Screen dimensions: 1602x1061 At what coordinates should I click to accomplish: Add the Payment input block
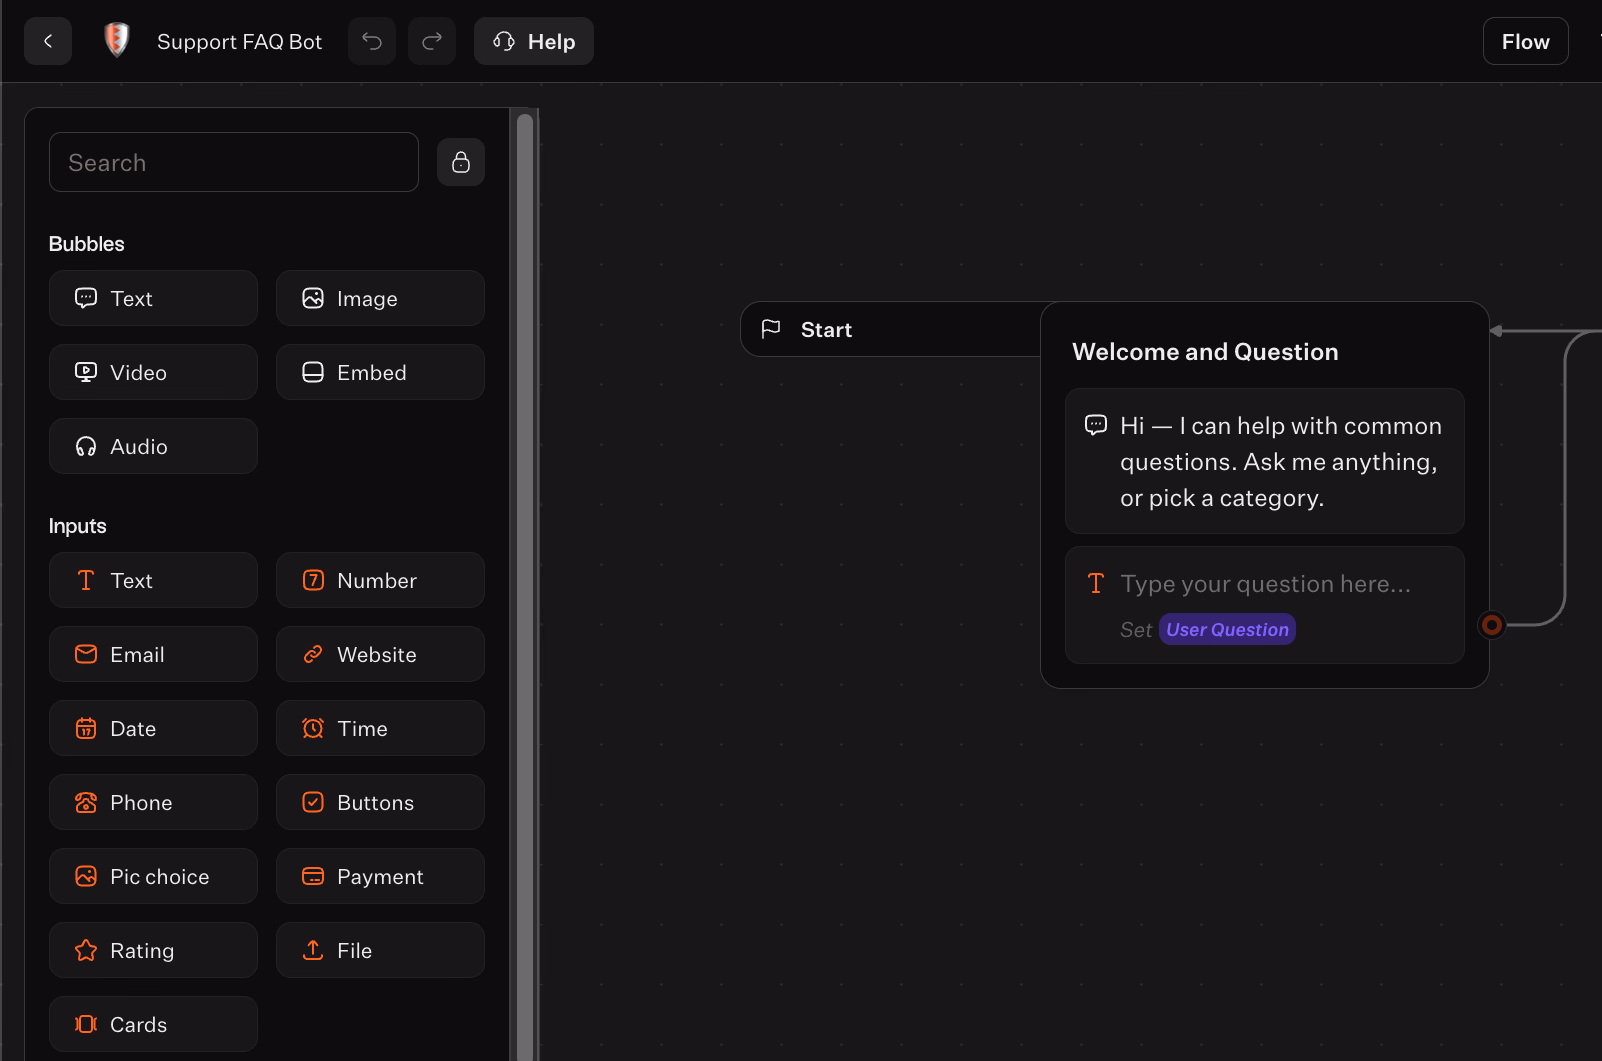[380, 876]
